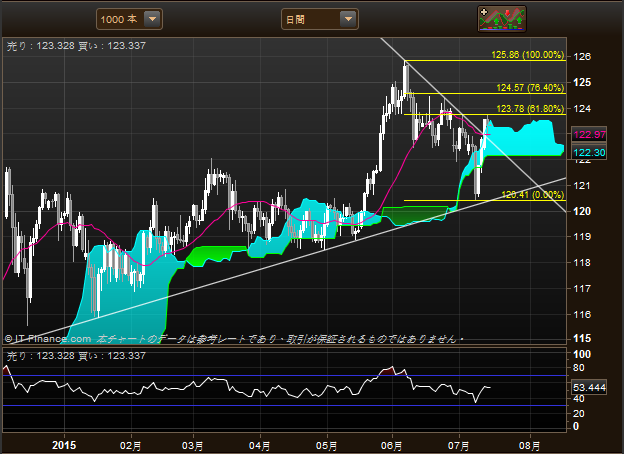
Task: Select the 120.41 (0.00%) Fibonacci label
Action: pyautogui.click(x=532, y=195)
